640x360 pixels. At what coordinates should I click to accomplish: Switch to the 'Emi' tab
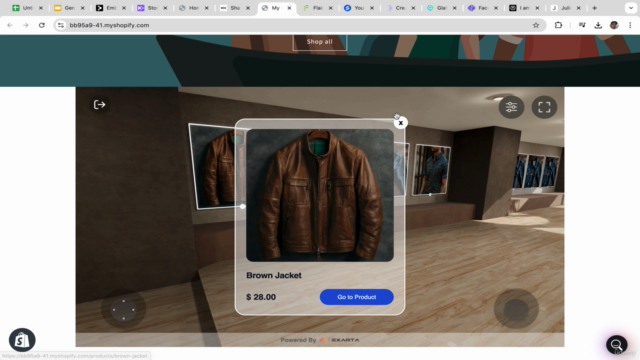tap(110, 8)
